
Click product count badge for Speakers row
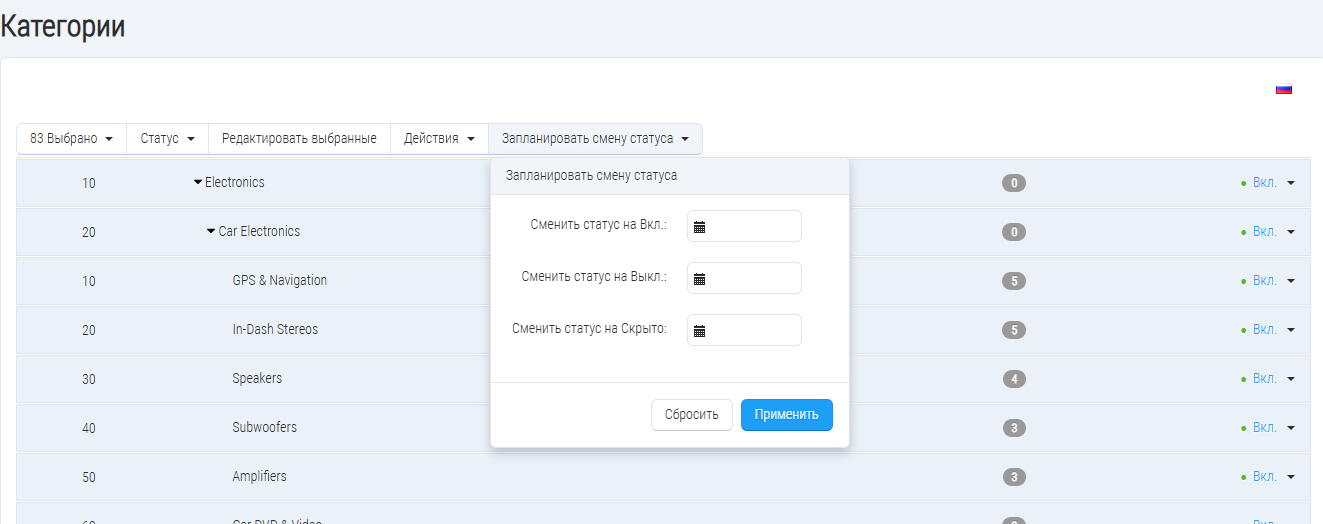point(1014,379)
